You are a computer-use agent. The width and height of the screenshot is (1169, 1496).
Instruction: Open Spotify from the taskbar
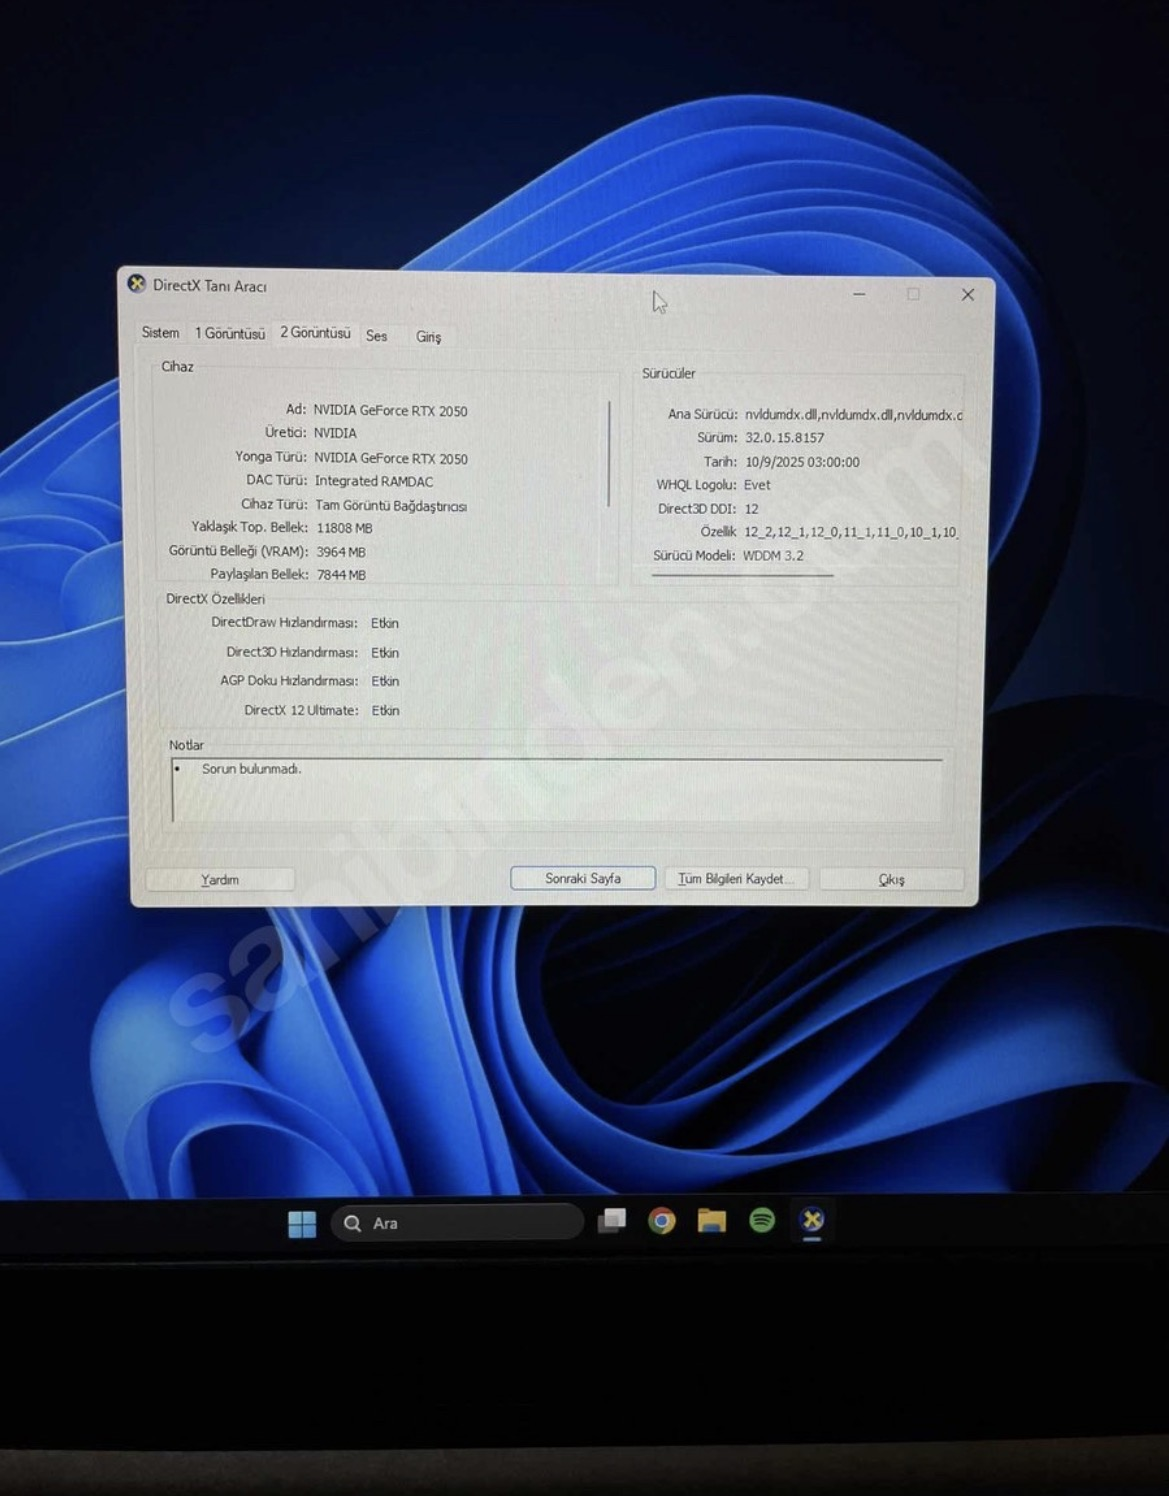(x=762, y=1220)
